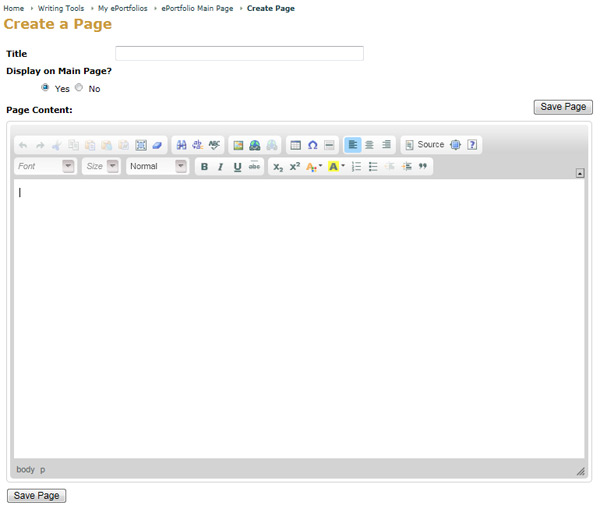
Task: Click the editor resize handle
Action: click(580, 471)
